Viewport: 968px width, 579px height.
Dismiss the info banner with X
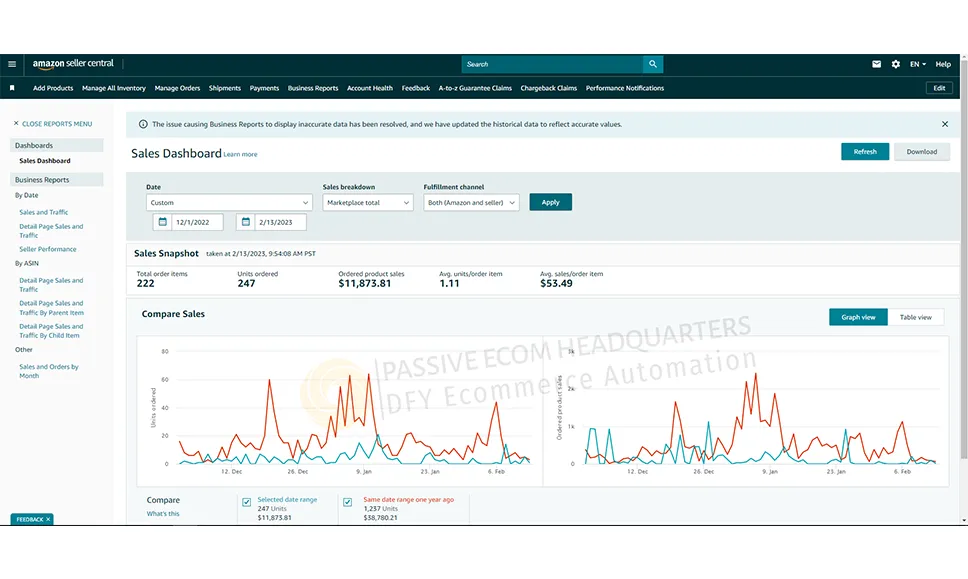click(945, 124)
